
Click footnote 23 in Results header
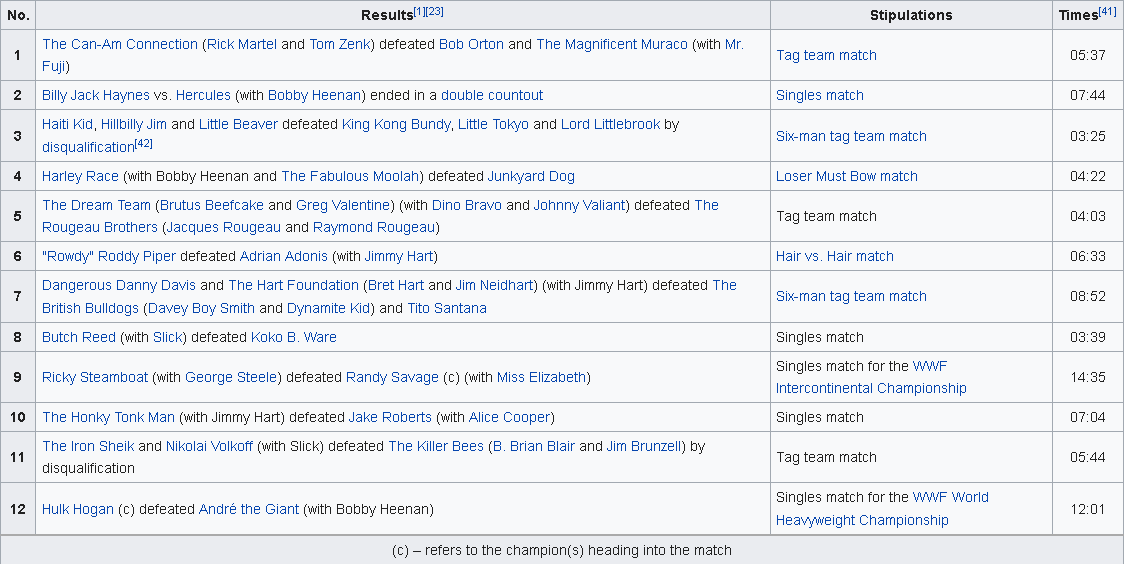click(434, 11)
